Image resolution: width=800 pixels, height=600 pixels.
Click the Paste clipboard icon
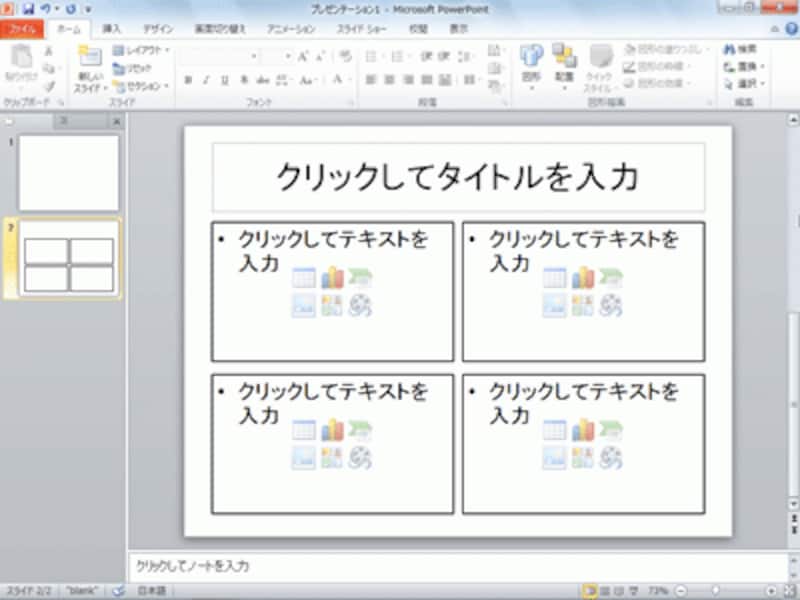[x=21, y=57]
